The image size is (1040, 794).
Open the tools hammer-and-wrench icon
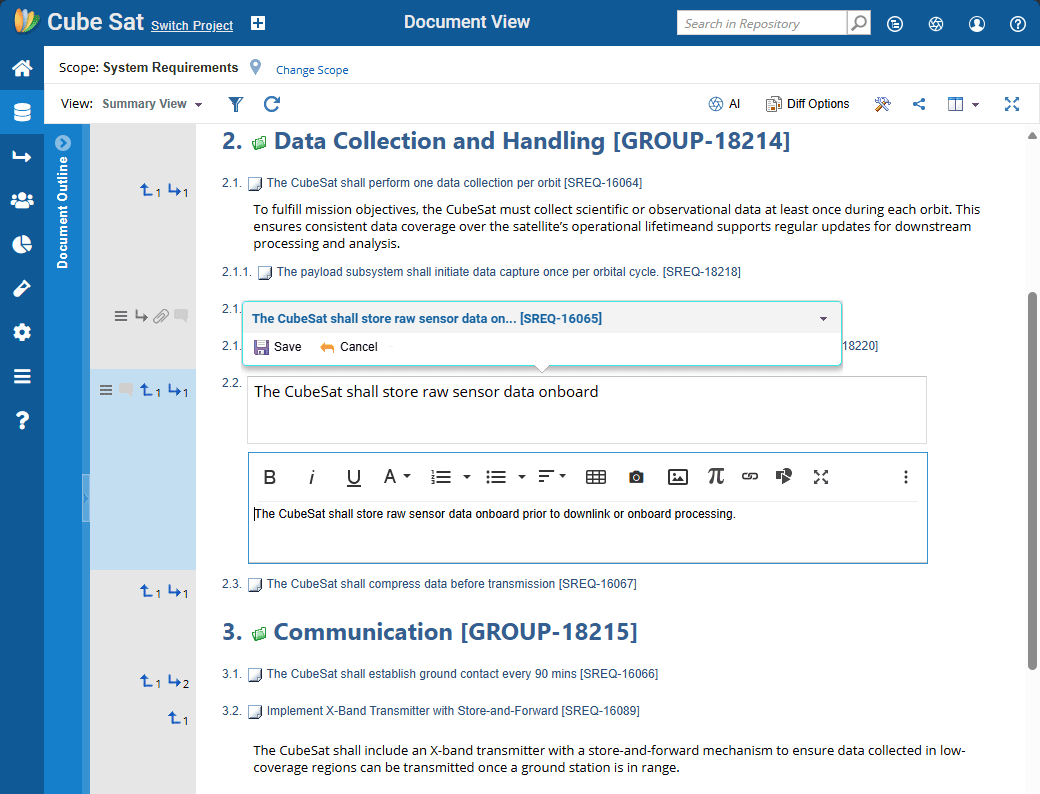pos(882,104)
